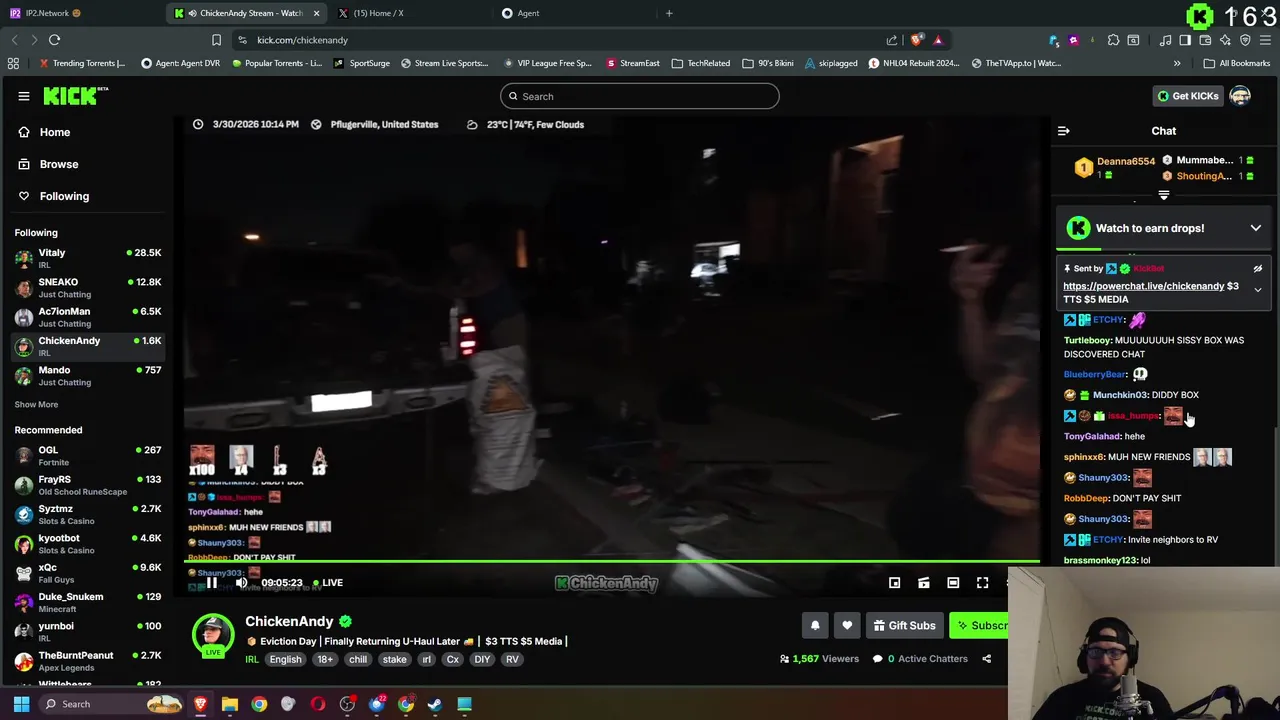Show hidden bookmarks overflow chevron
This screenshot has width=1280, height=720.
[x=1177, y=63]
